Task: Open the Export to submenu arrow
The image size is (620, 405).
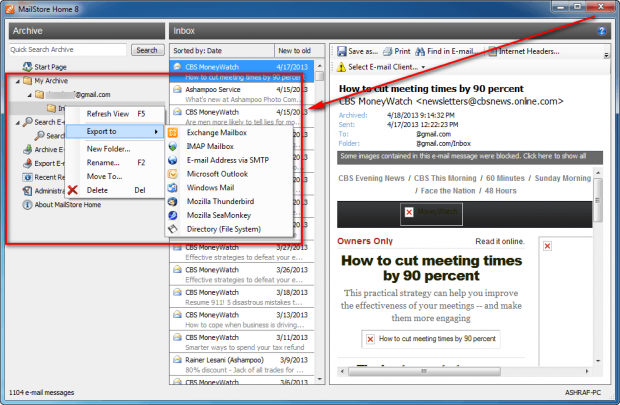Action: (x=157, y=132)
